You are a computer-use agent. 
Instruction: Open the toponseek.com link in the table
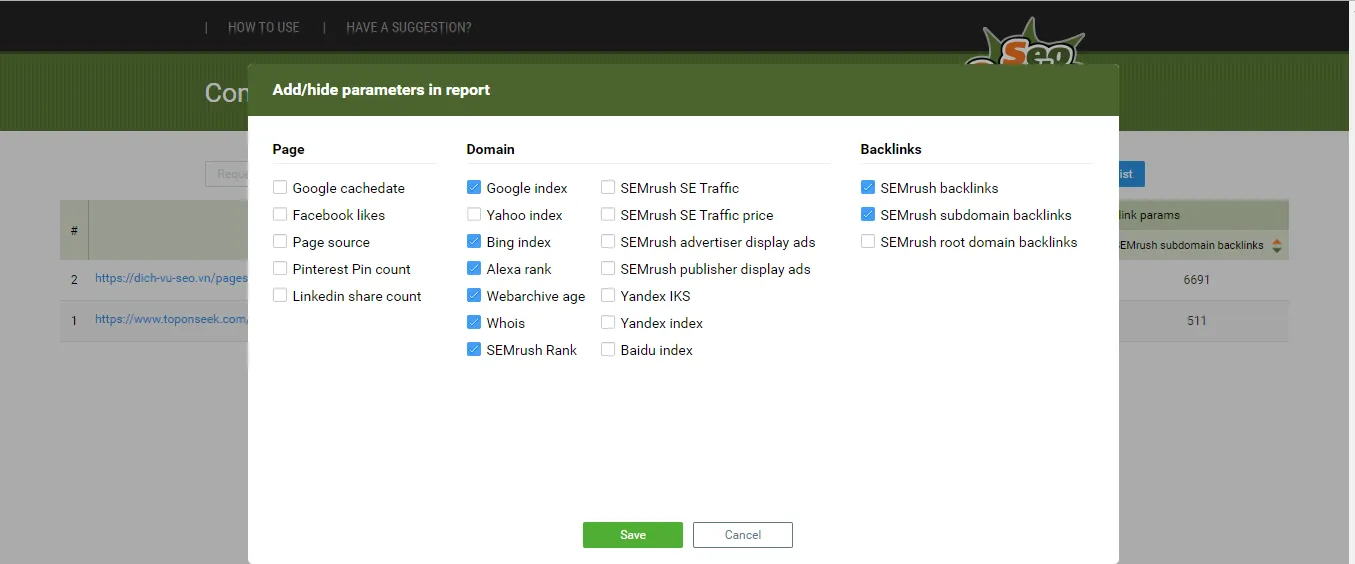click(x=170, y=320)
